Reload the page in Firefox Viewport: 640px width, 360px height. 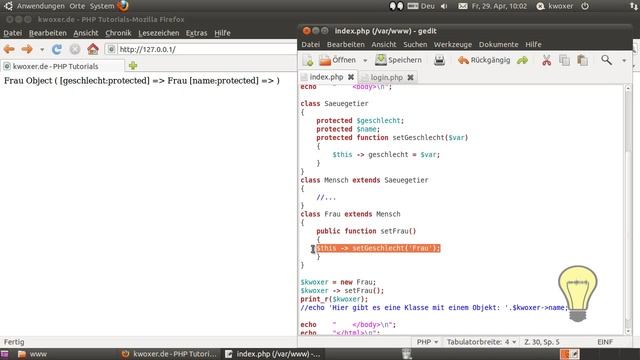(57, 49)
